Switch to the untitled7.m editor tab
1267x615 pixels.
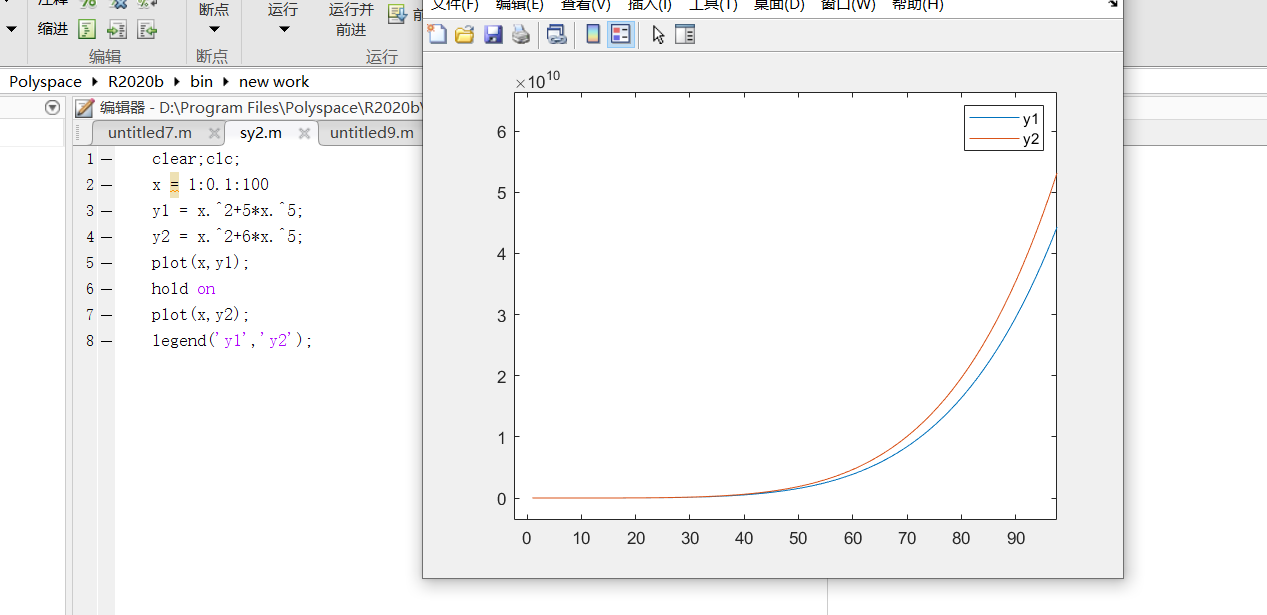pyautogui.click(x=149, y=133)
